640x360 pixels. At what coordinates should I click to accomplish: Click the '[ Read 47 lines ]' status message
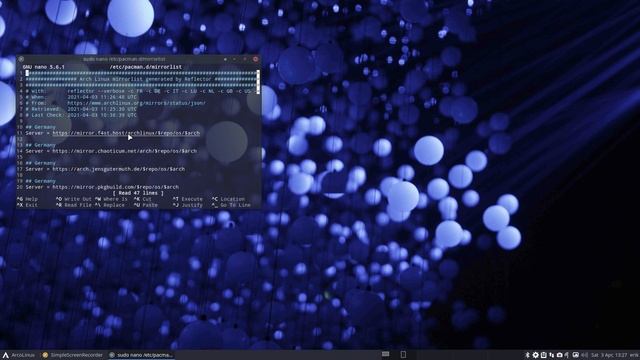pos(138,193)
